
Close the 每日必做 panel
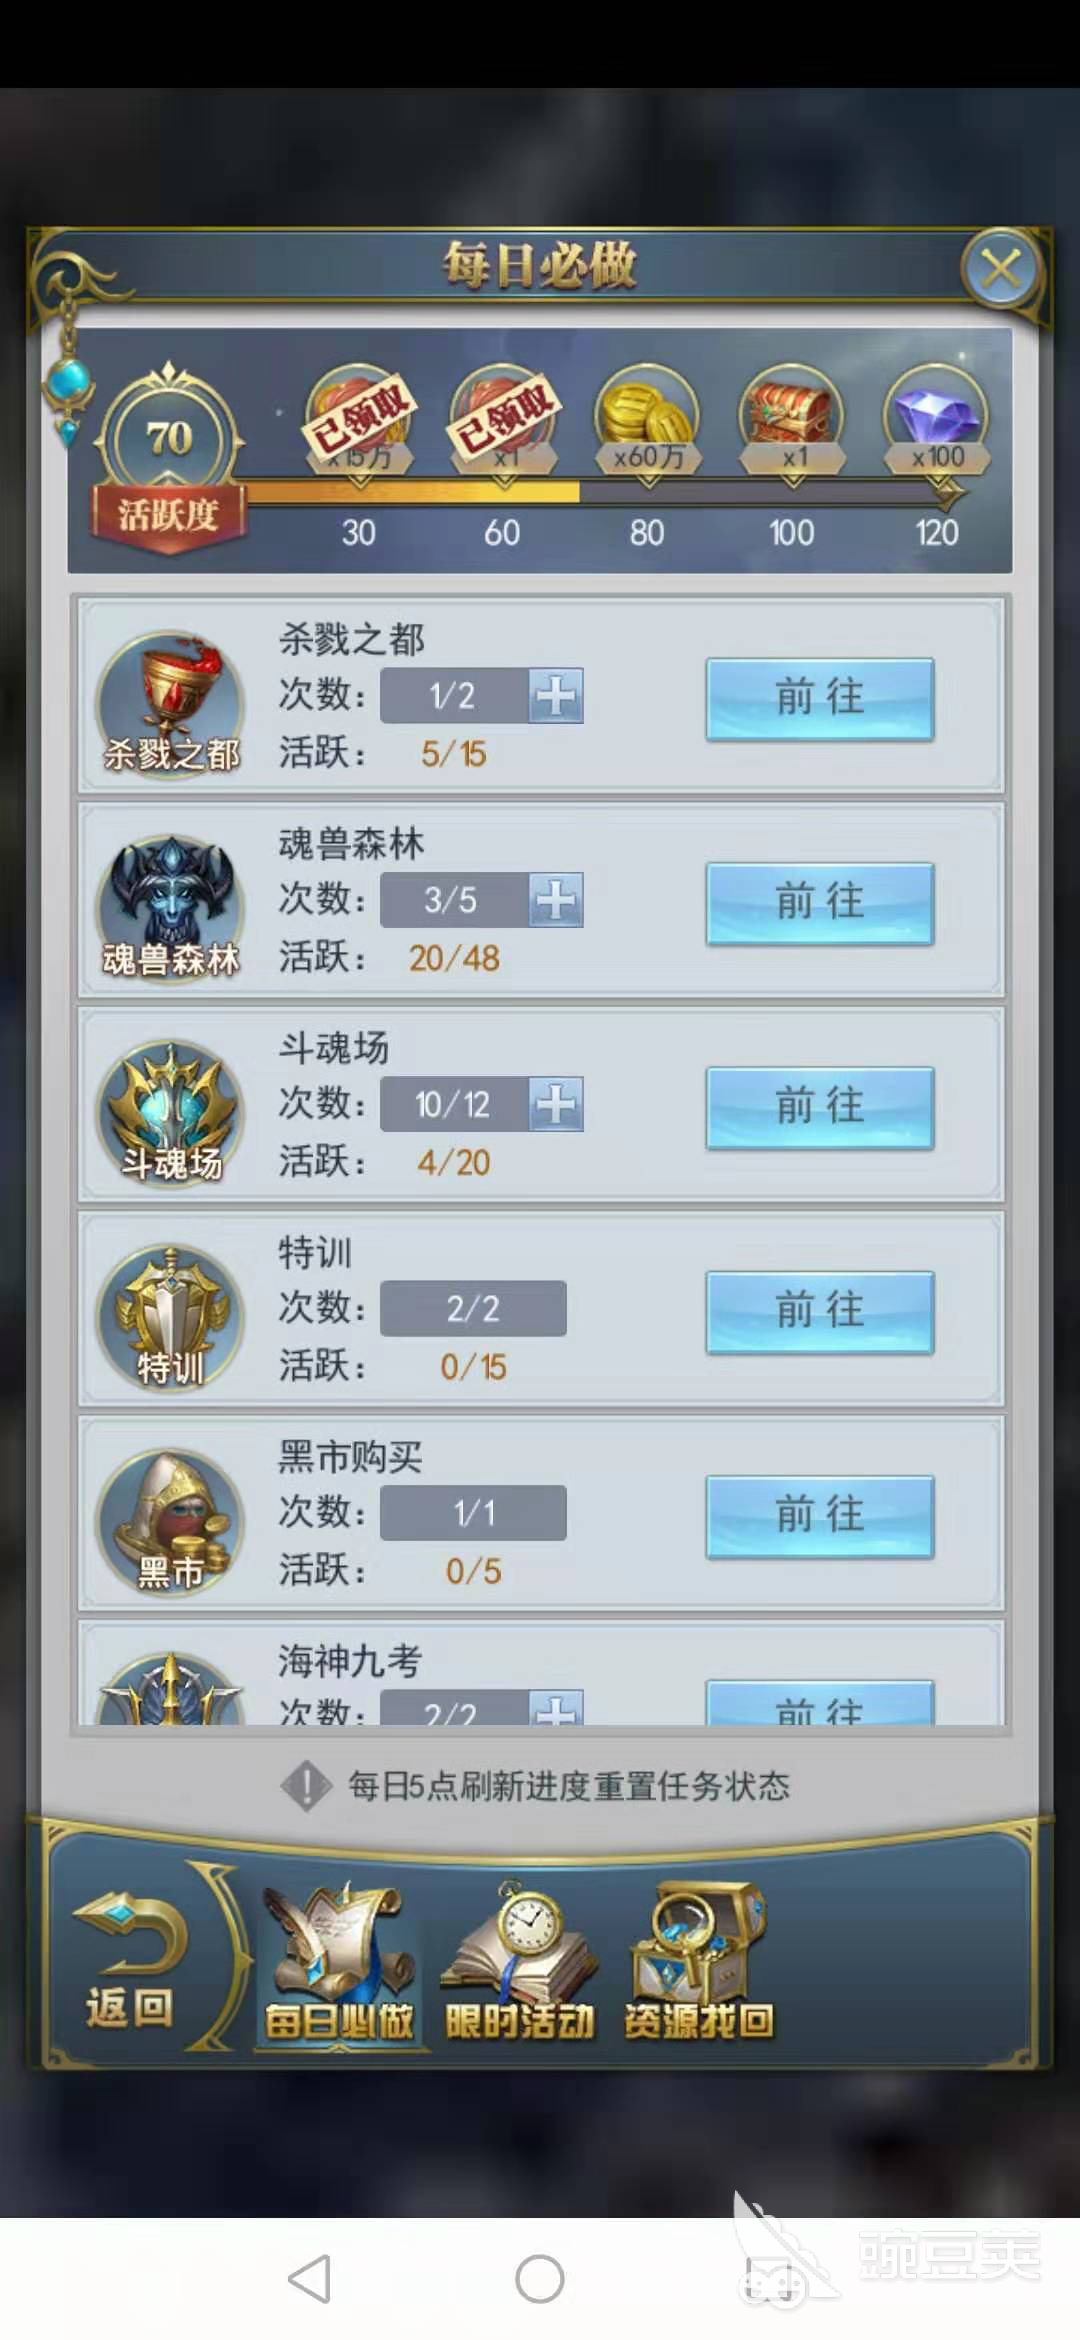pos(1001,268)
